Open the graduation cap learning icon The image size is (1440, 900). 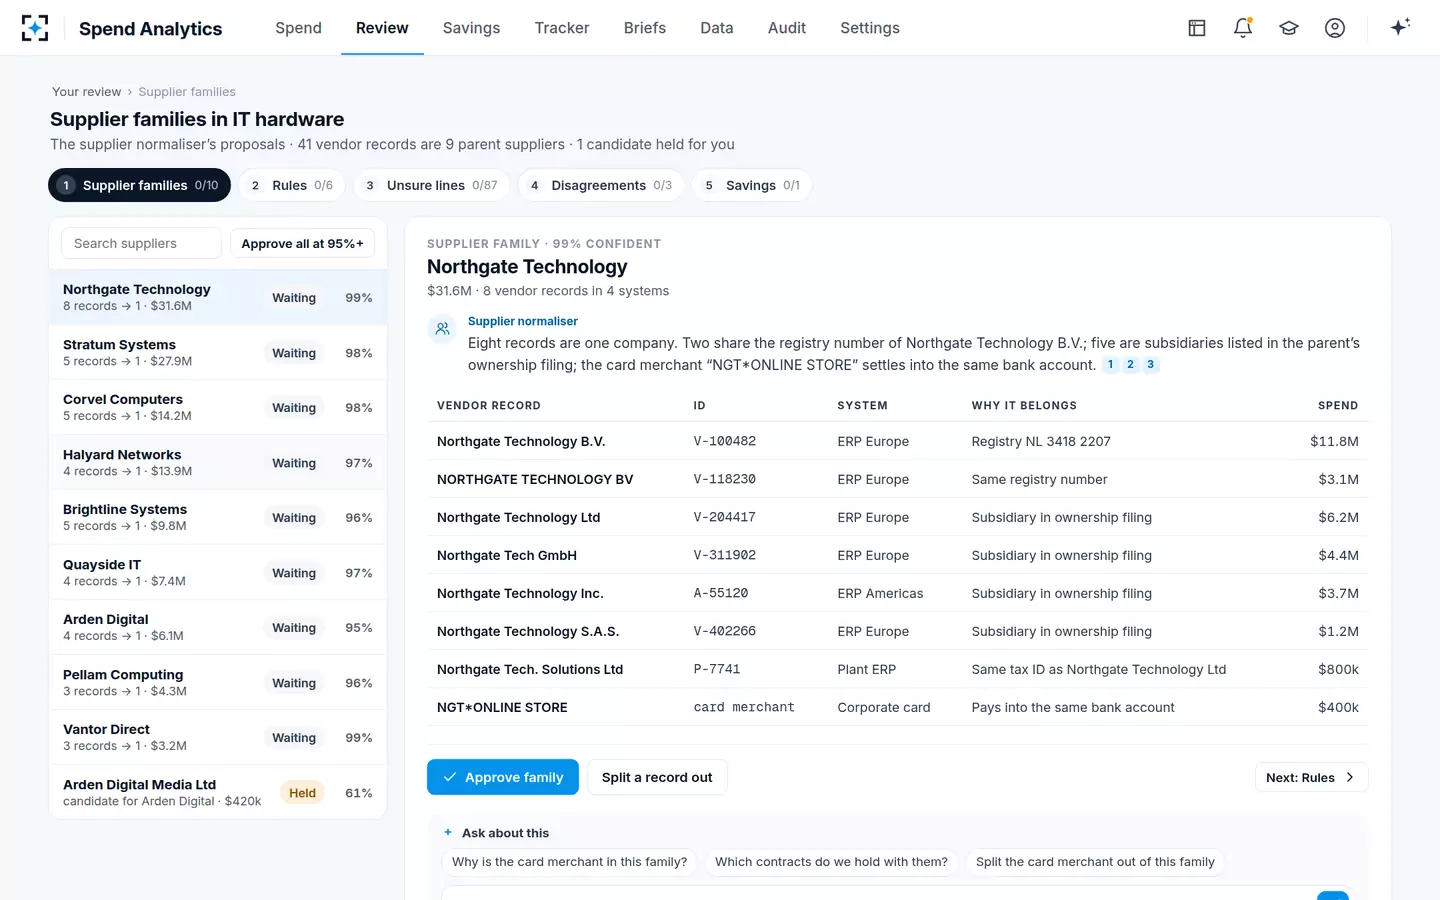1289,28
